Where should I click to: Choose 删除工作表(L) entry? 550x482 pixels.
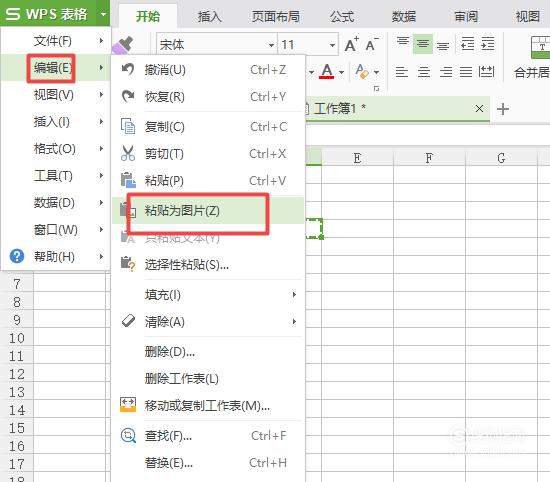point(208,379)
